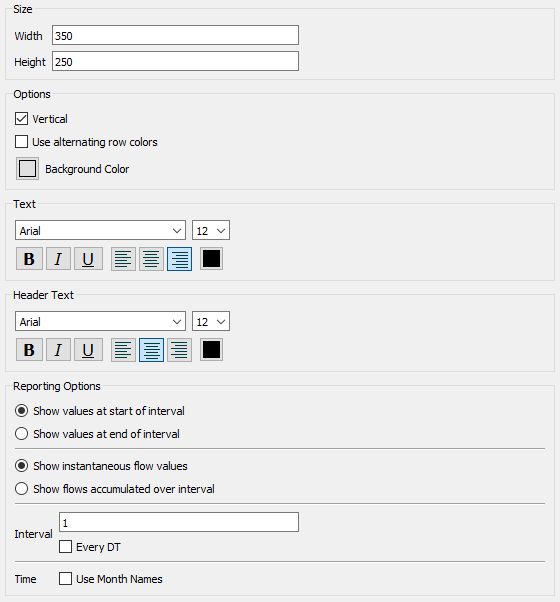Image resolution: width=560 pixels, height=602 pixels.
Task: Uncheck the Vertical checkbox
Action: pyautogui.click(x=21, y=119)
